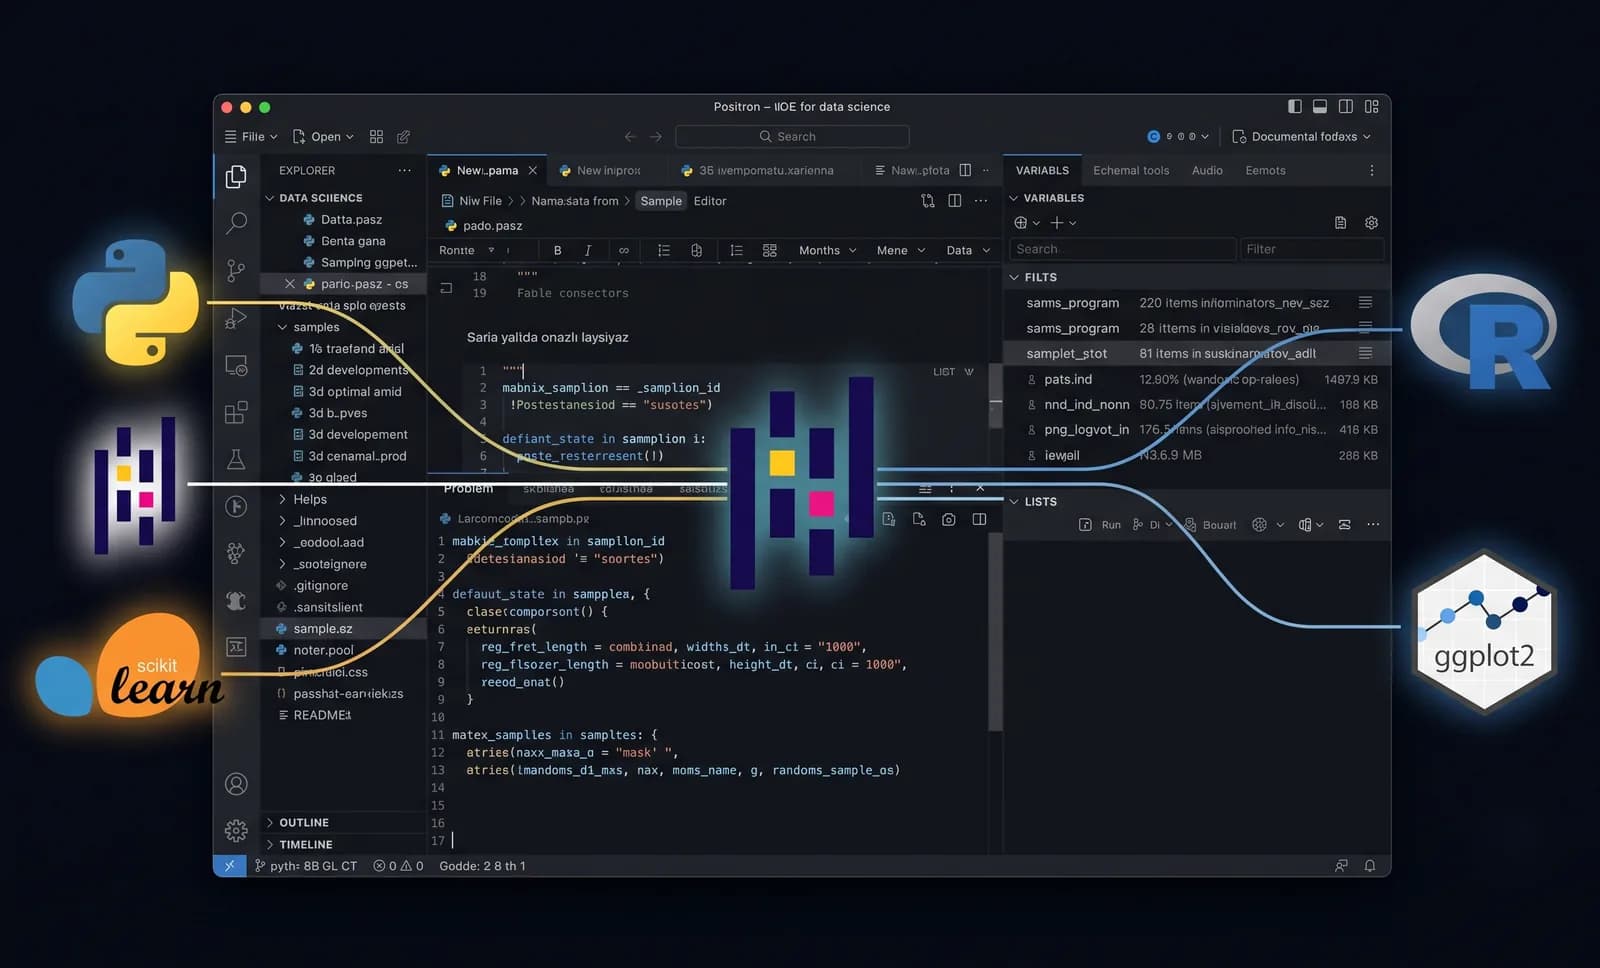The height and width of the screenshot is (968, 1600).
Task: Click the notifications bell in status bar
Action: tap(1370, 866)
